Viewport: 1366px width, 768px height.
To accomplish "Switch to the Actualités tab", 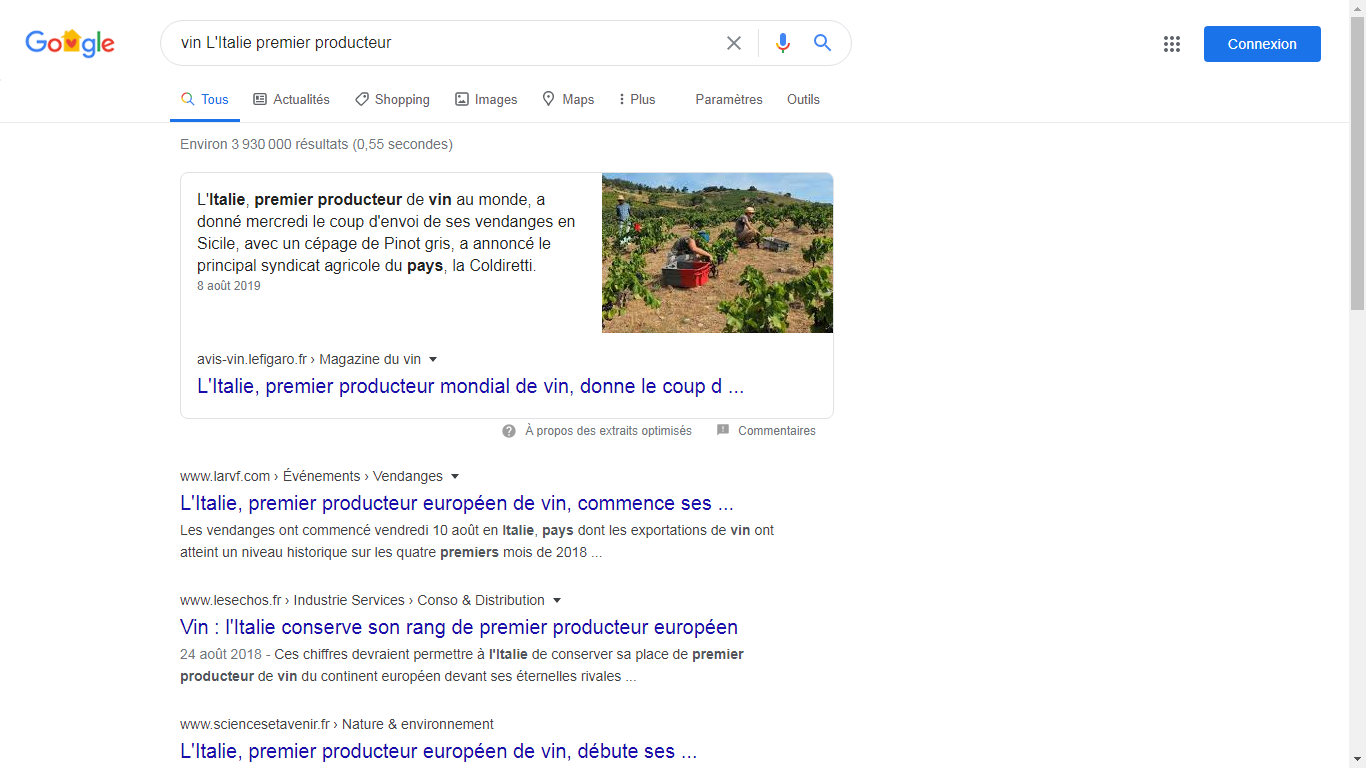I will pyautogui.click(x=291, y=99).
